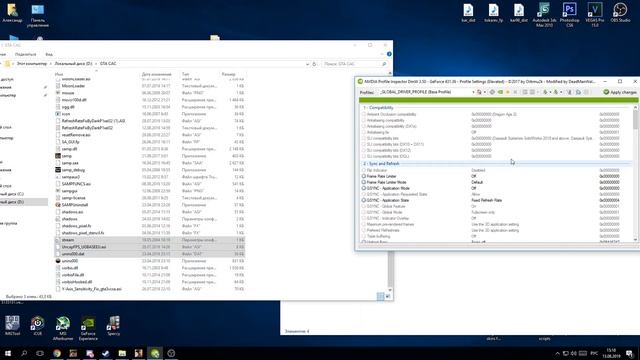
Task: Open GeForce Experience desktop shortcut
Action: pos(88,328)
